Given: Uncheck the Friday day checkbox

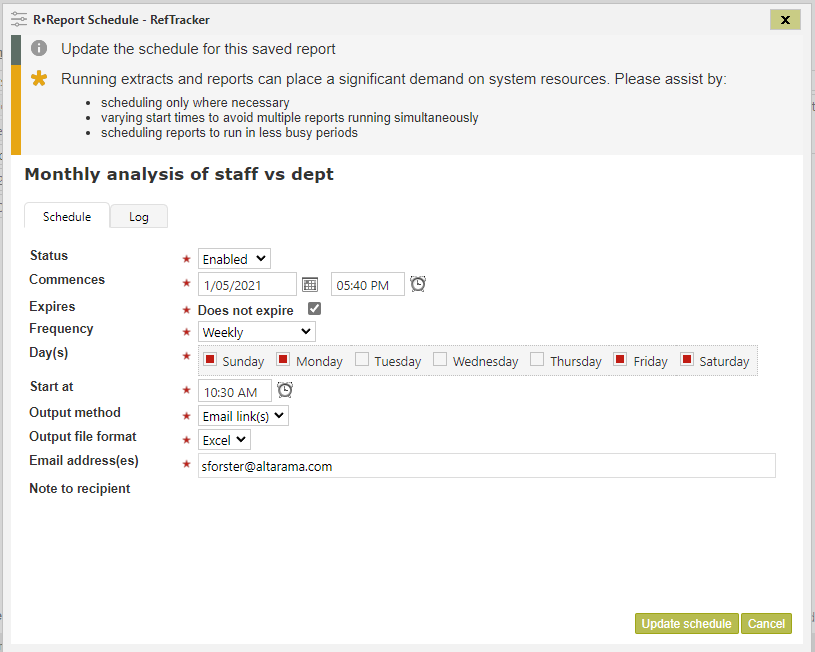Looking at the screenshot, I should (x=620, y=359).
